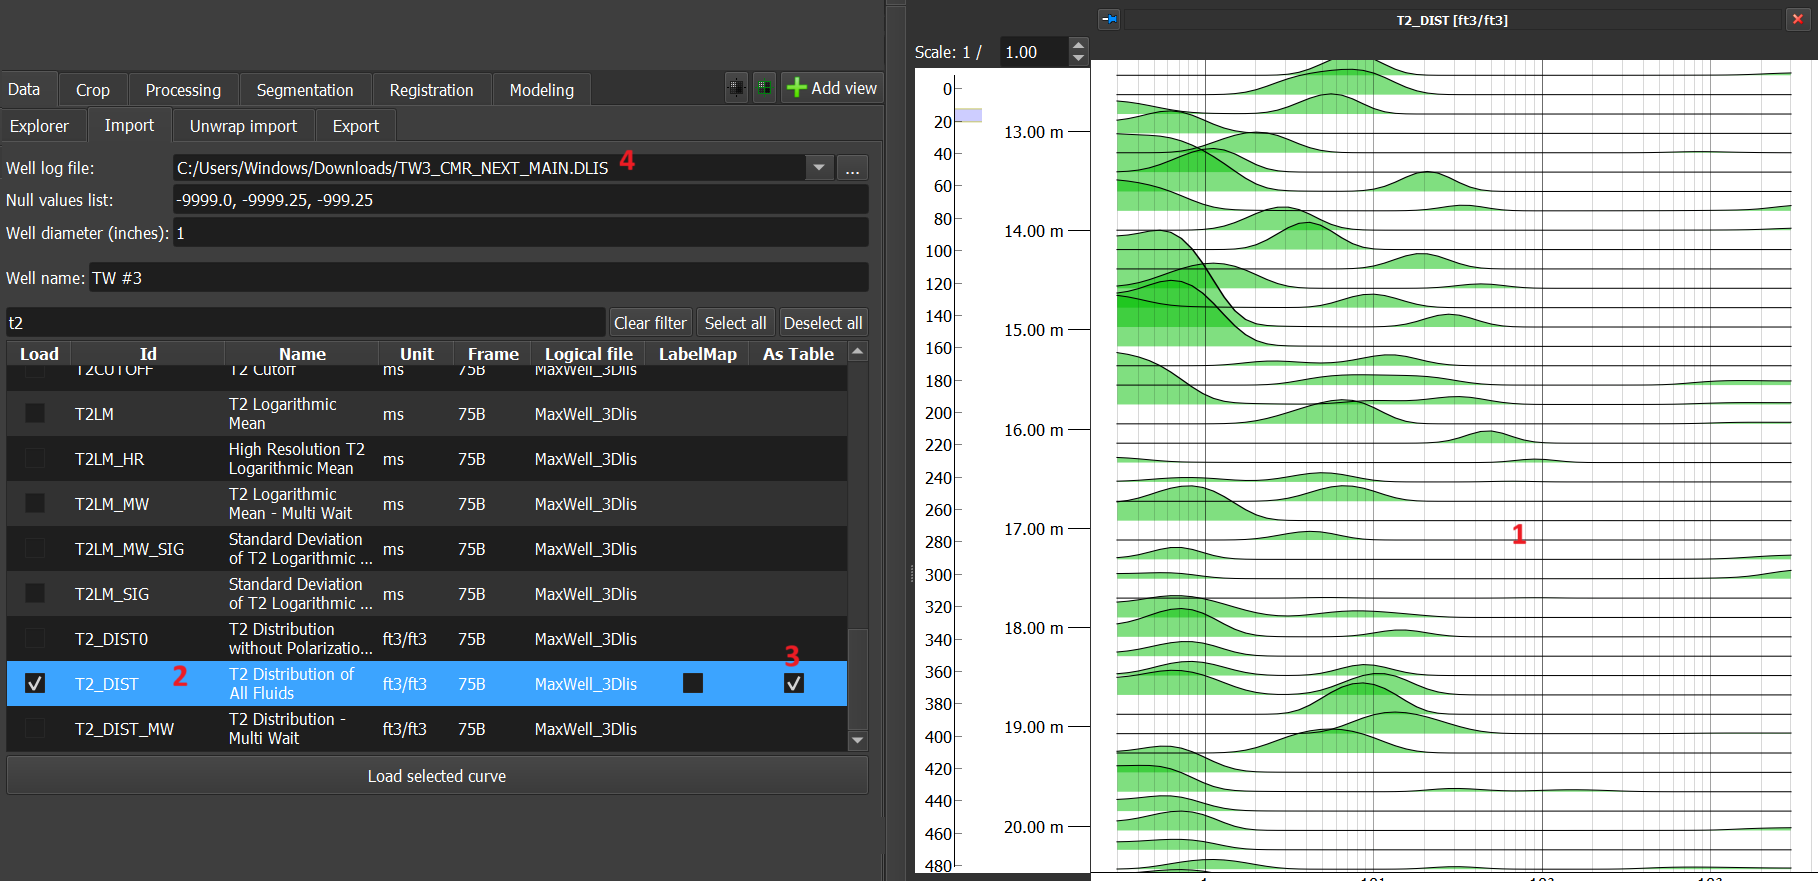Click the 17.00 m depth label

point(1034,529)
